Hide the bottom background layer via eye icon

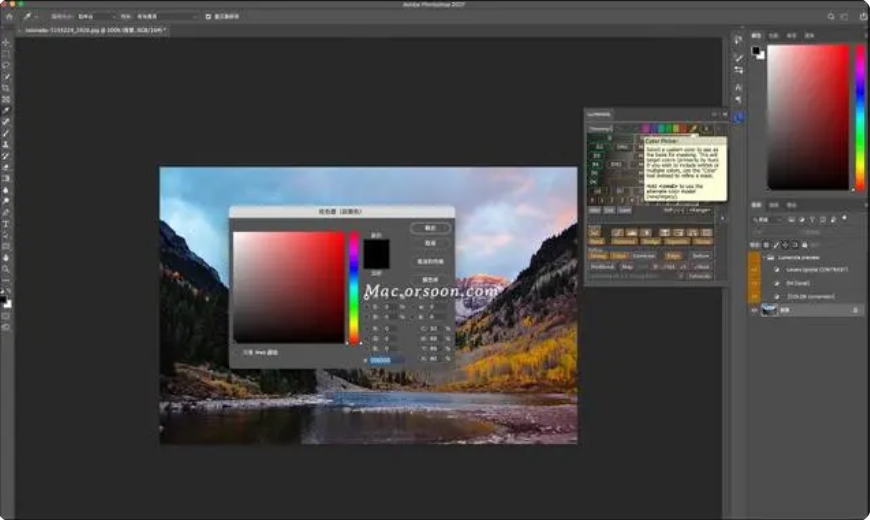coord(755,310)
